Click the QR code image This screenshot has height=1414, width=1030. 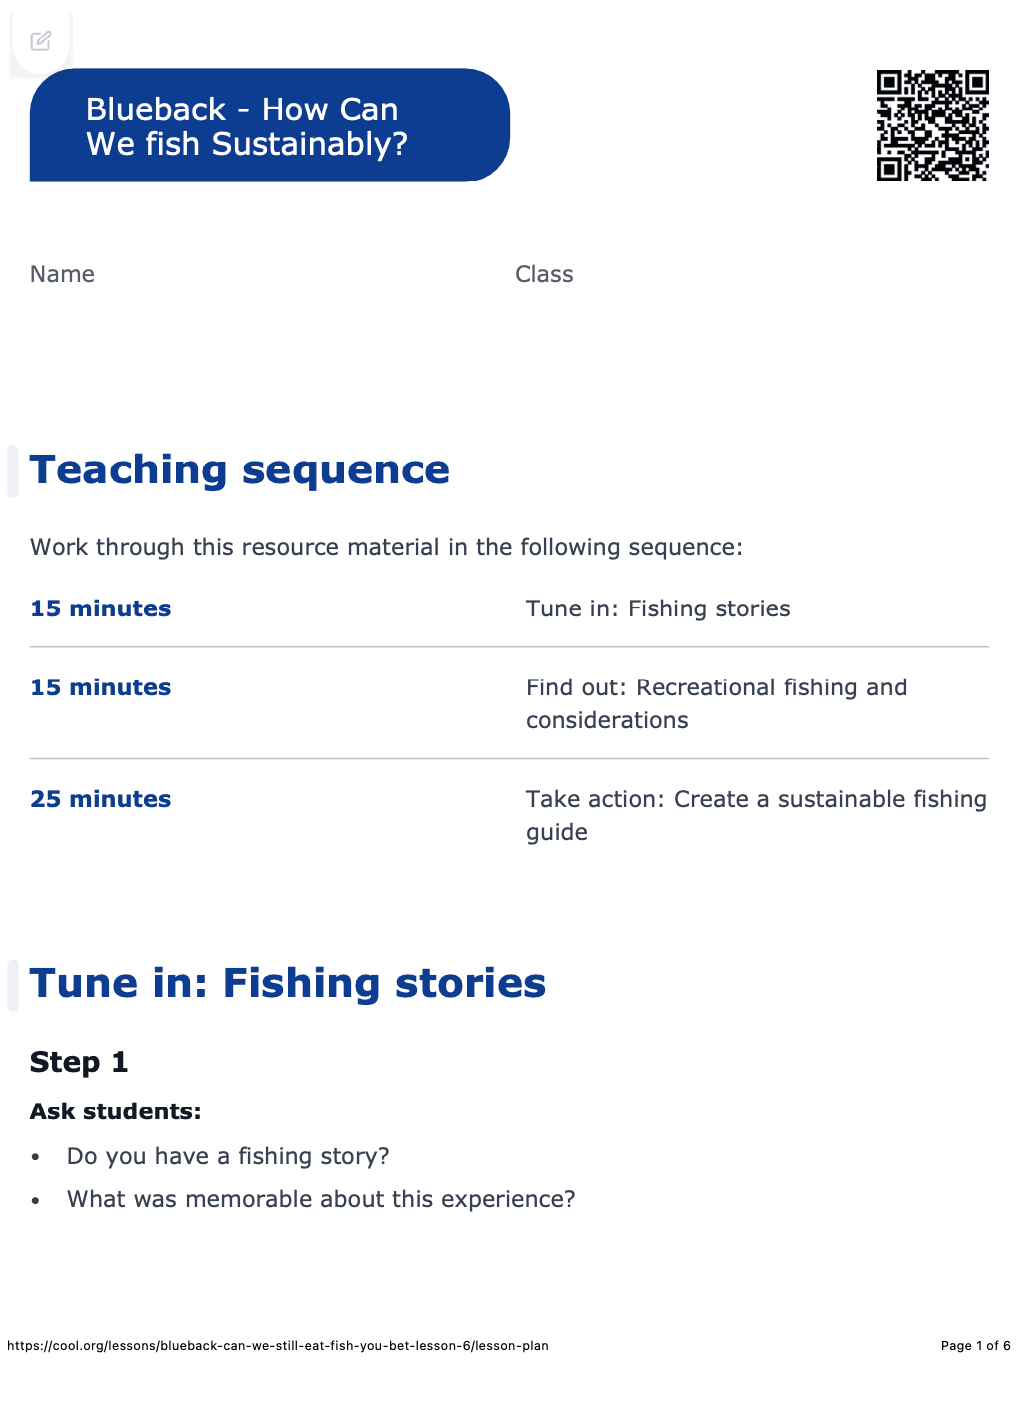click(x=932, y=125)
